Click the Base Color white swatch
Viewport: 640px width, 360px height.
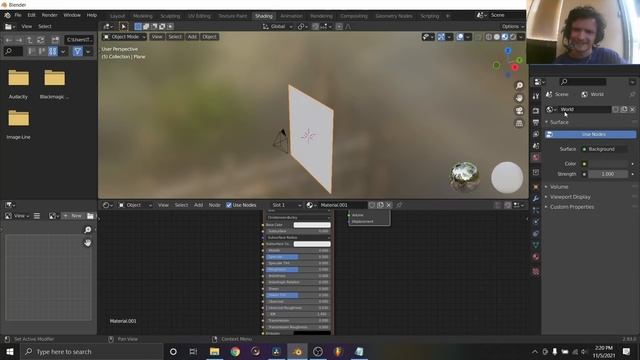point(312,225)
